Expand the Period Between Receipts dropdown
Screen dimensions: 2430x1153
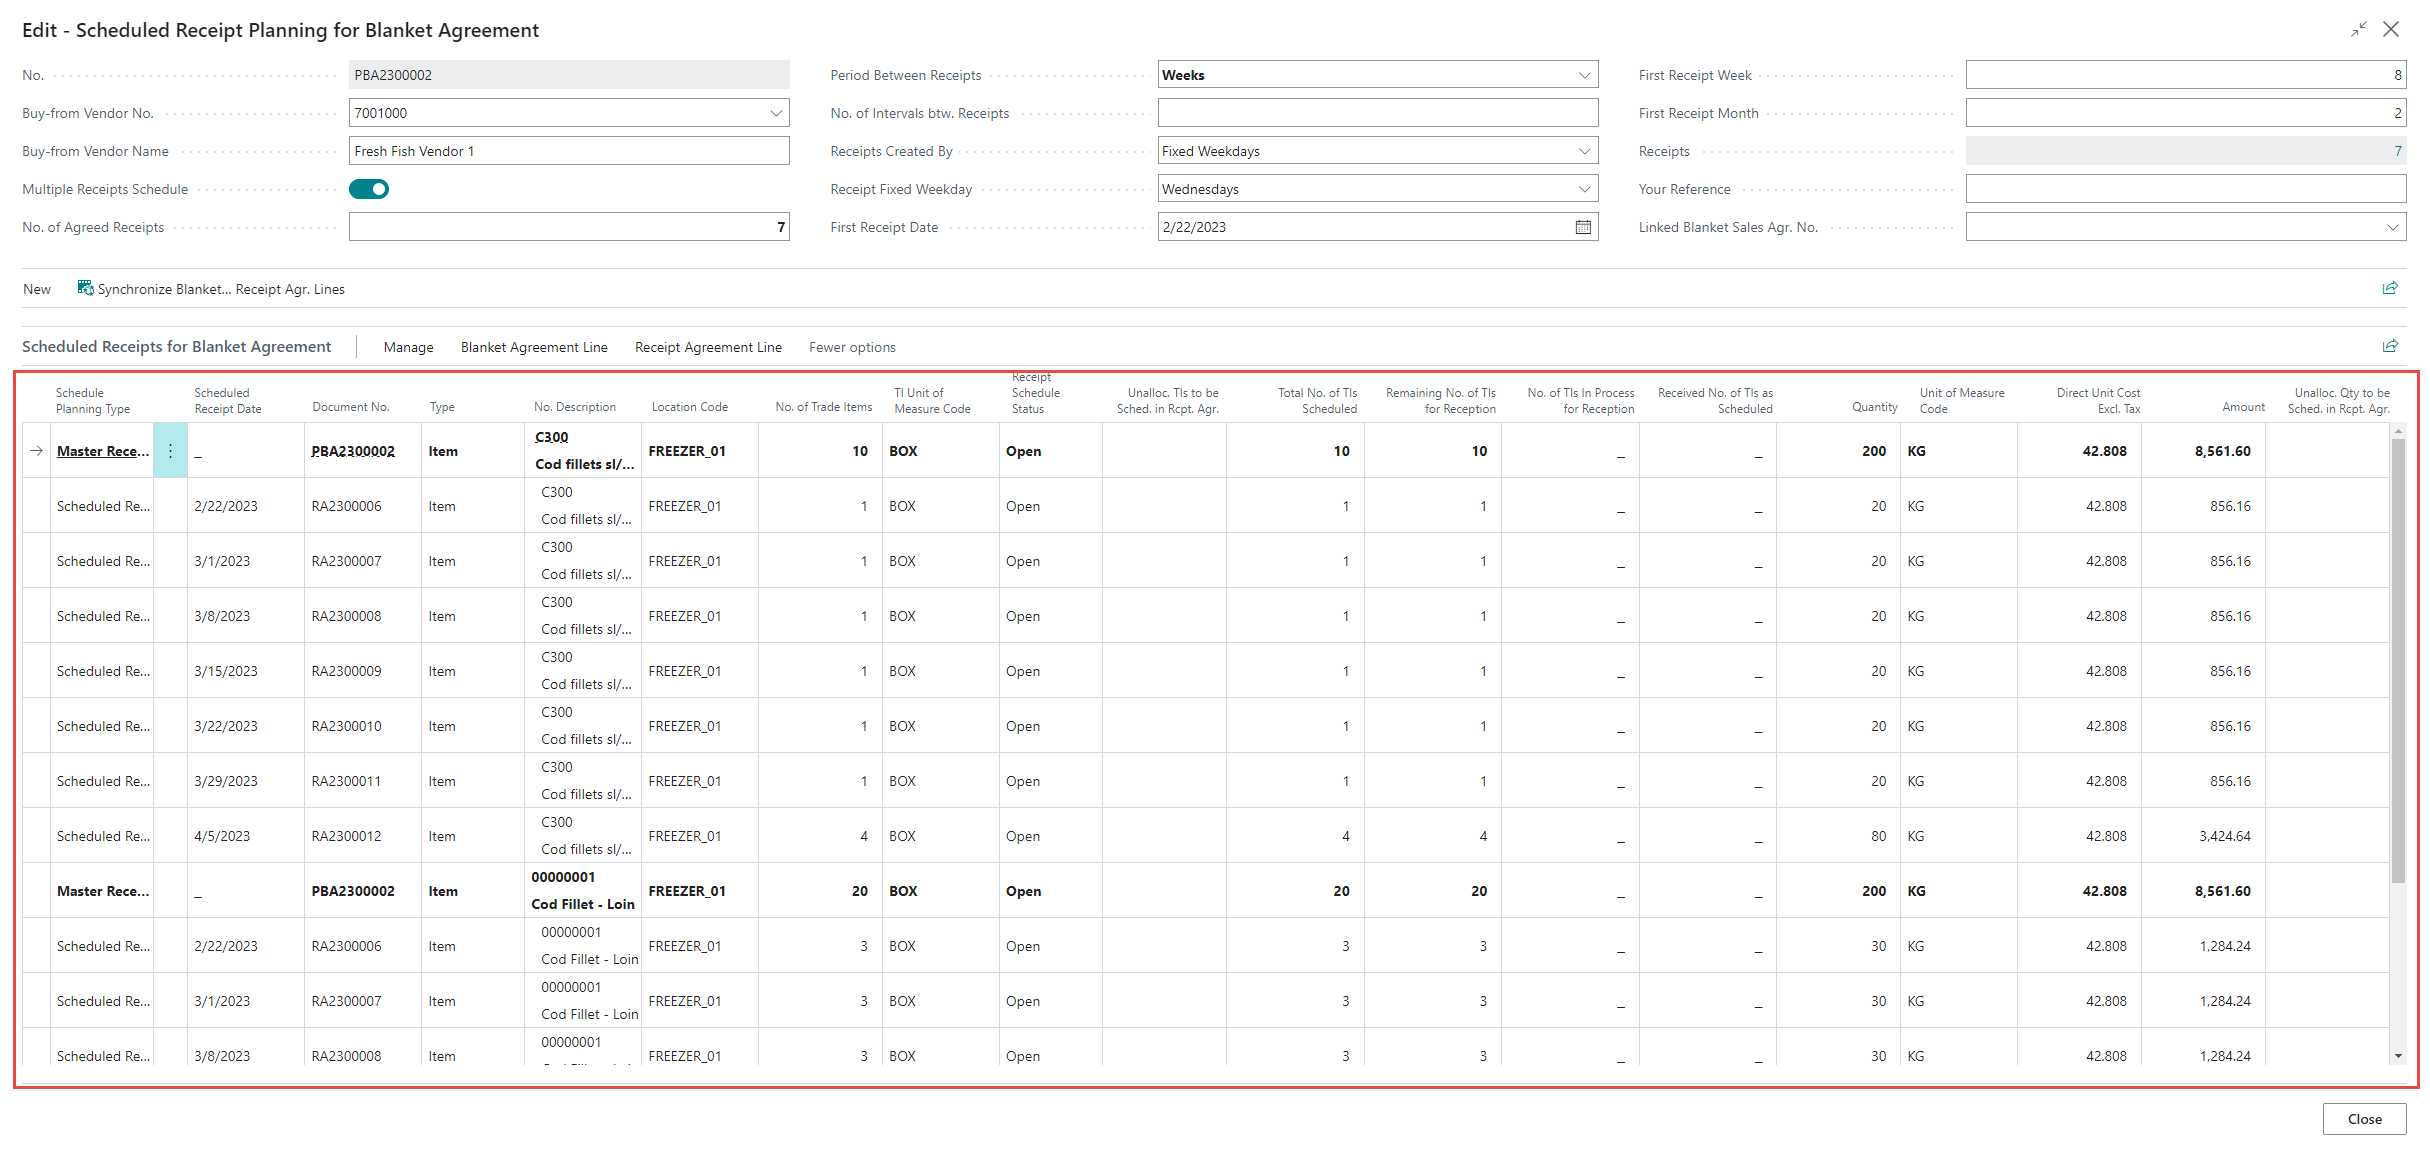1584,75
